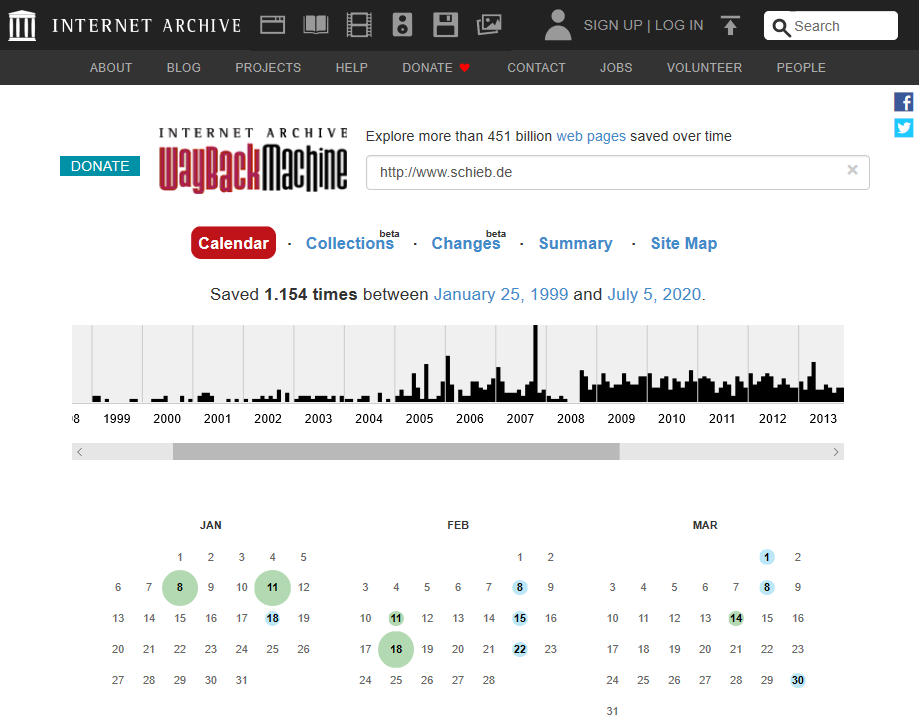This screenshot has width=919, height=720.
Task: Open the March 30 snapshot
Action: point(798,680)
